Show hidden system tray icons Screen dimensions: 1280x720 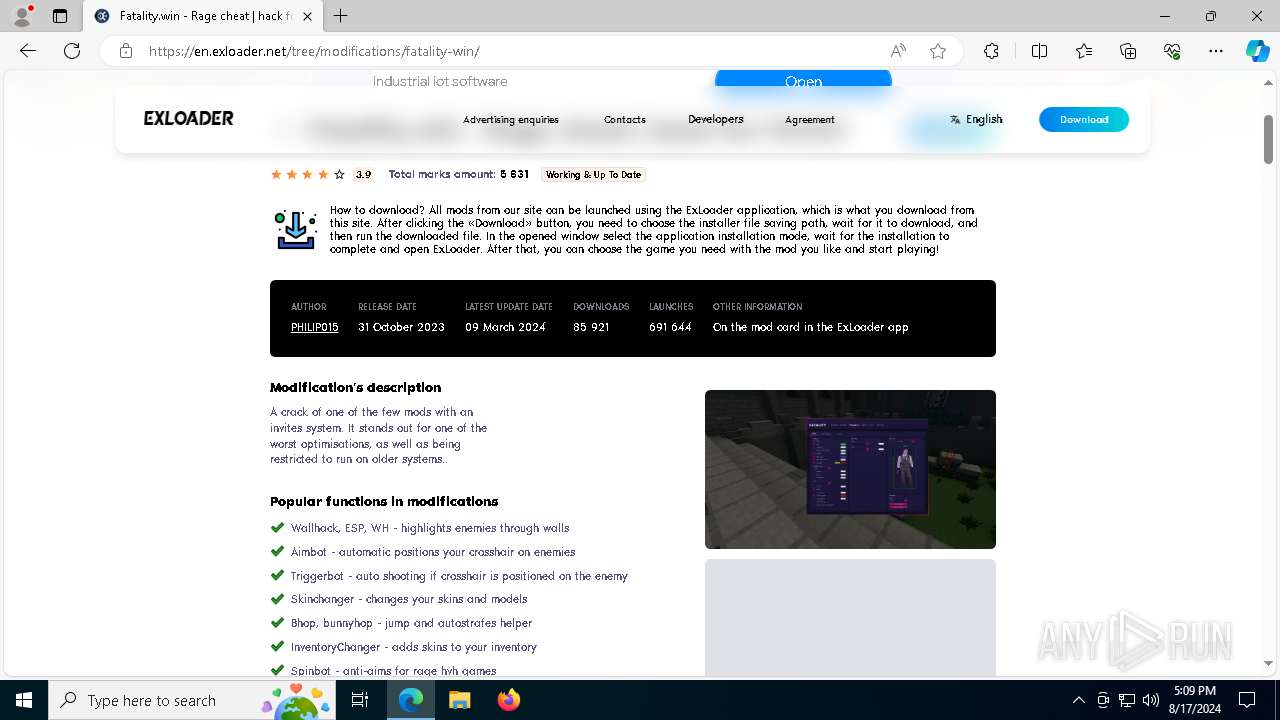point(1078,700)
